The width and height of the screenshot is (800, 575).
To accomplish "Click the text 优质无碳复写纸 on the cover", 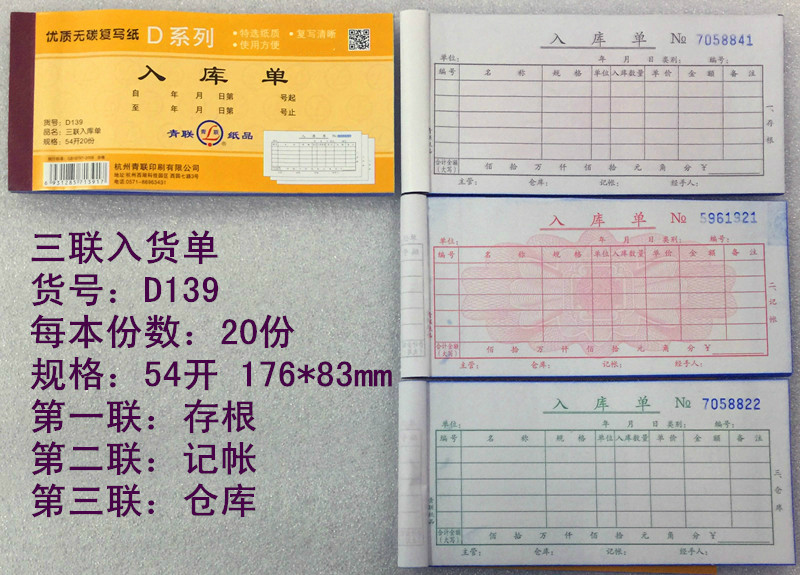I will pyautogui.click(x=92, y=35).
